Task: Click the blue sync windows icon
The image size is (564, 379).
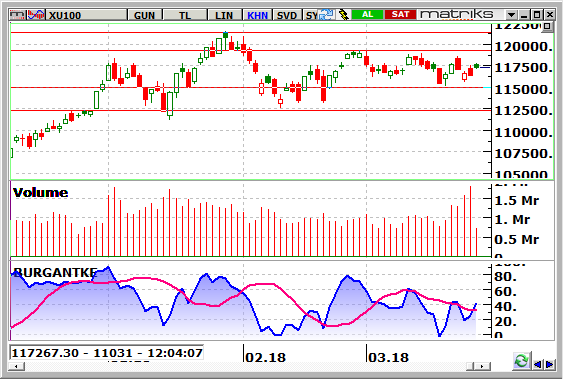Action: click(327, 15)
